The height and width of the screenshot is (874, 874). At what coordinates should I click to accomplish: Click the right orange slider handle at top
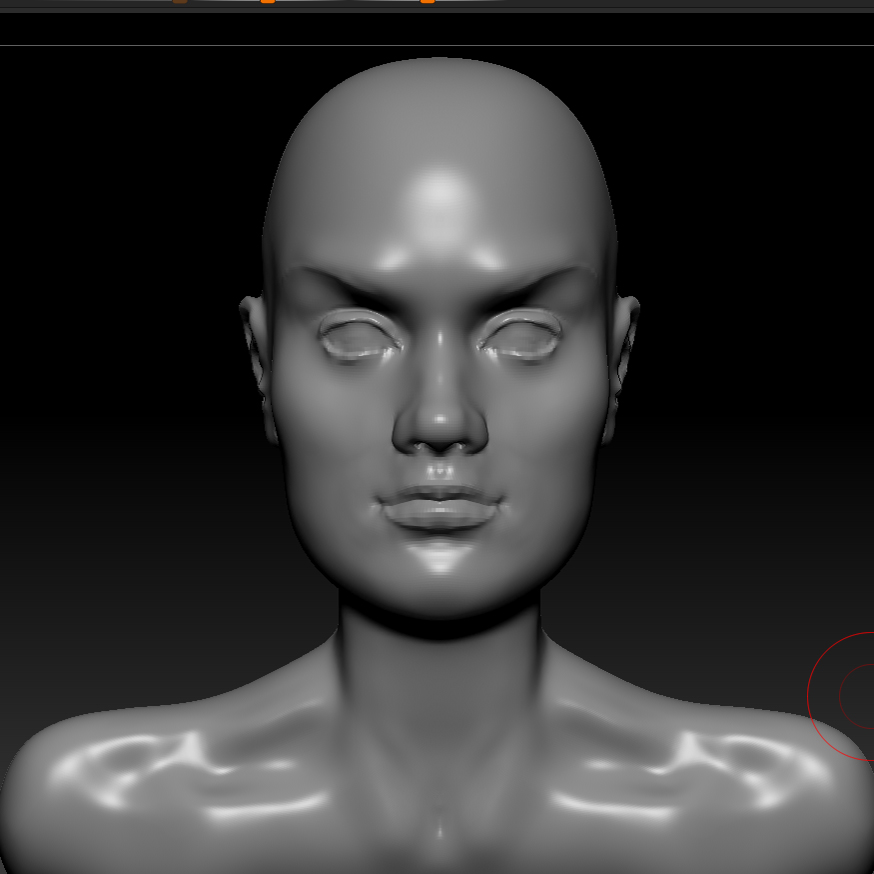[x=428, y=2]
